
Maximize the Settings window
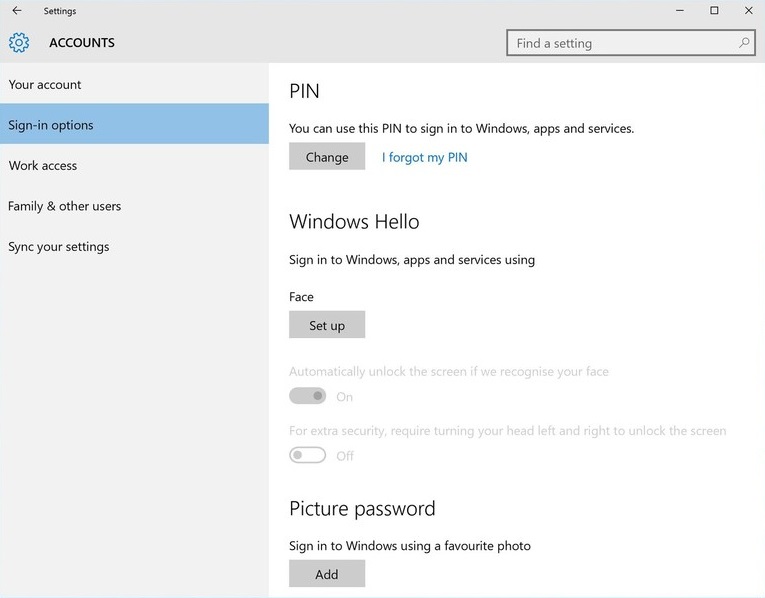[714, 10]
